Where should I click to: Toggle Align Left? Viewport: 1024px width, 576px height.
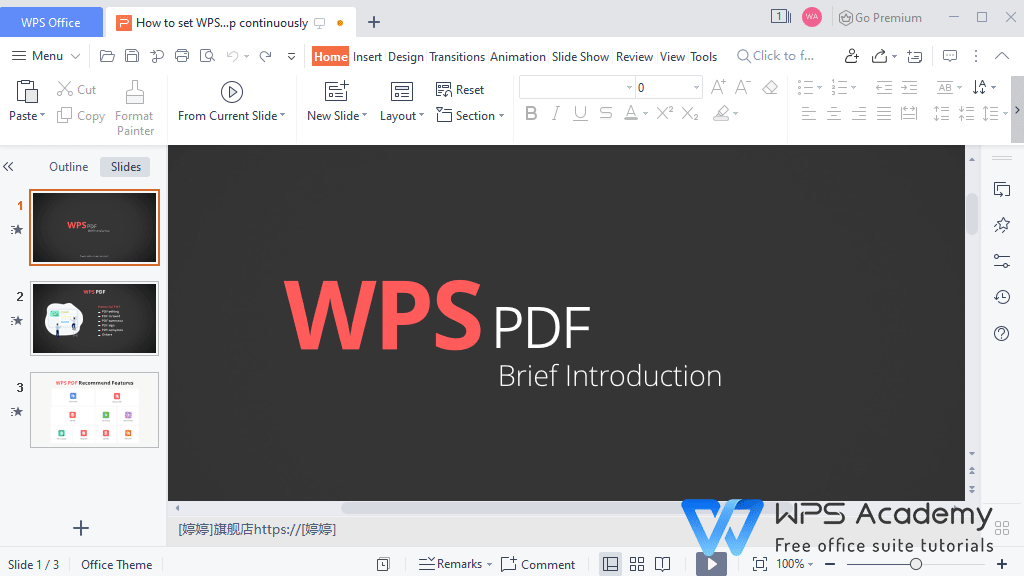(808, 114)
